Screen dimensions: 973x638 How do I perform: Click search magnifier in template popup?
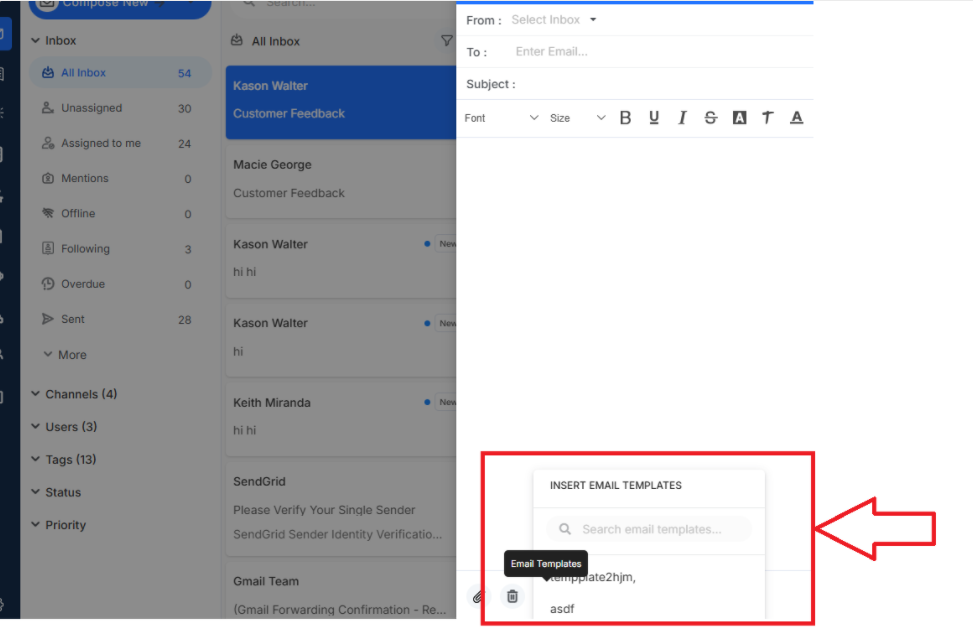[565, 529]
